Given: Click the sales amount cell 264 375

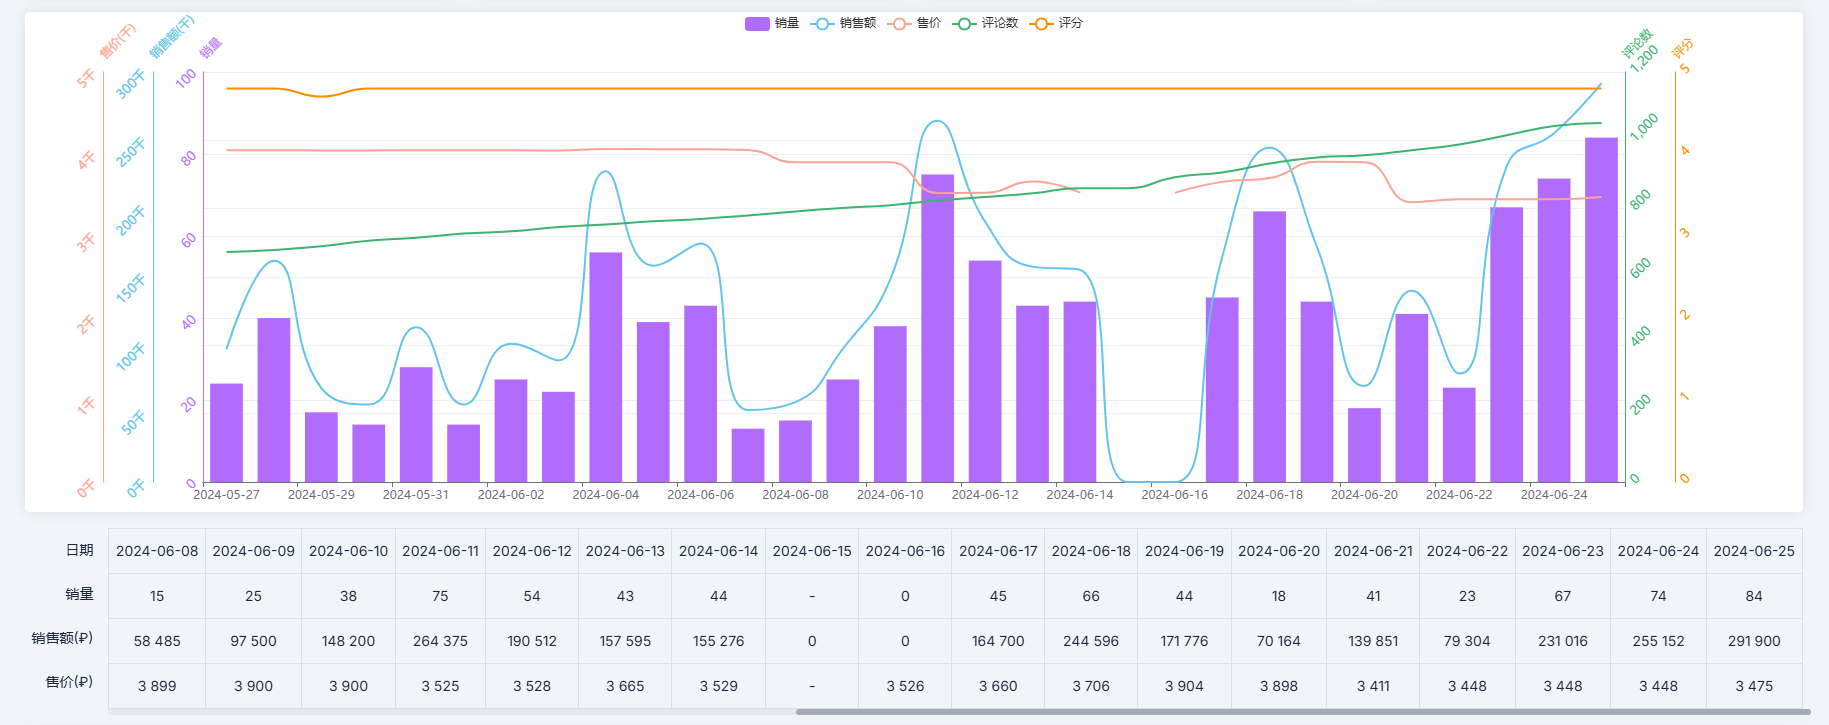Looking at the screenshot, I should tap(440, 641).
